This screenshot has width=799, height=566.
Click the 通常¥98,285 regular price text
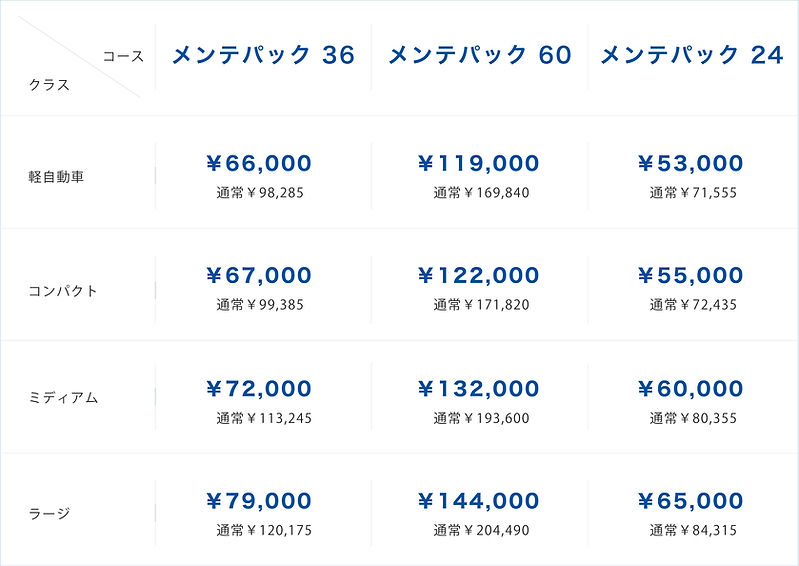point(260,192)
